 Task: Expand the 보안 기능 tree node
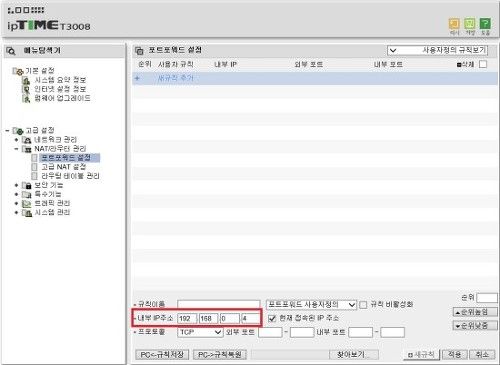tap(16, 185)
